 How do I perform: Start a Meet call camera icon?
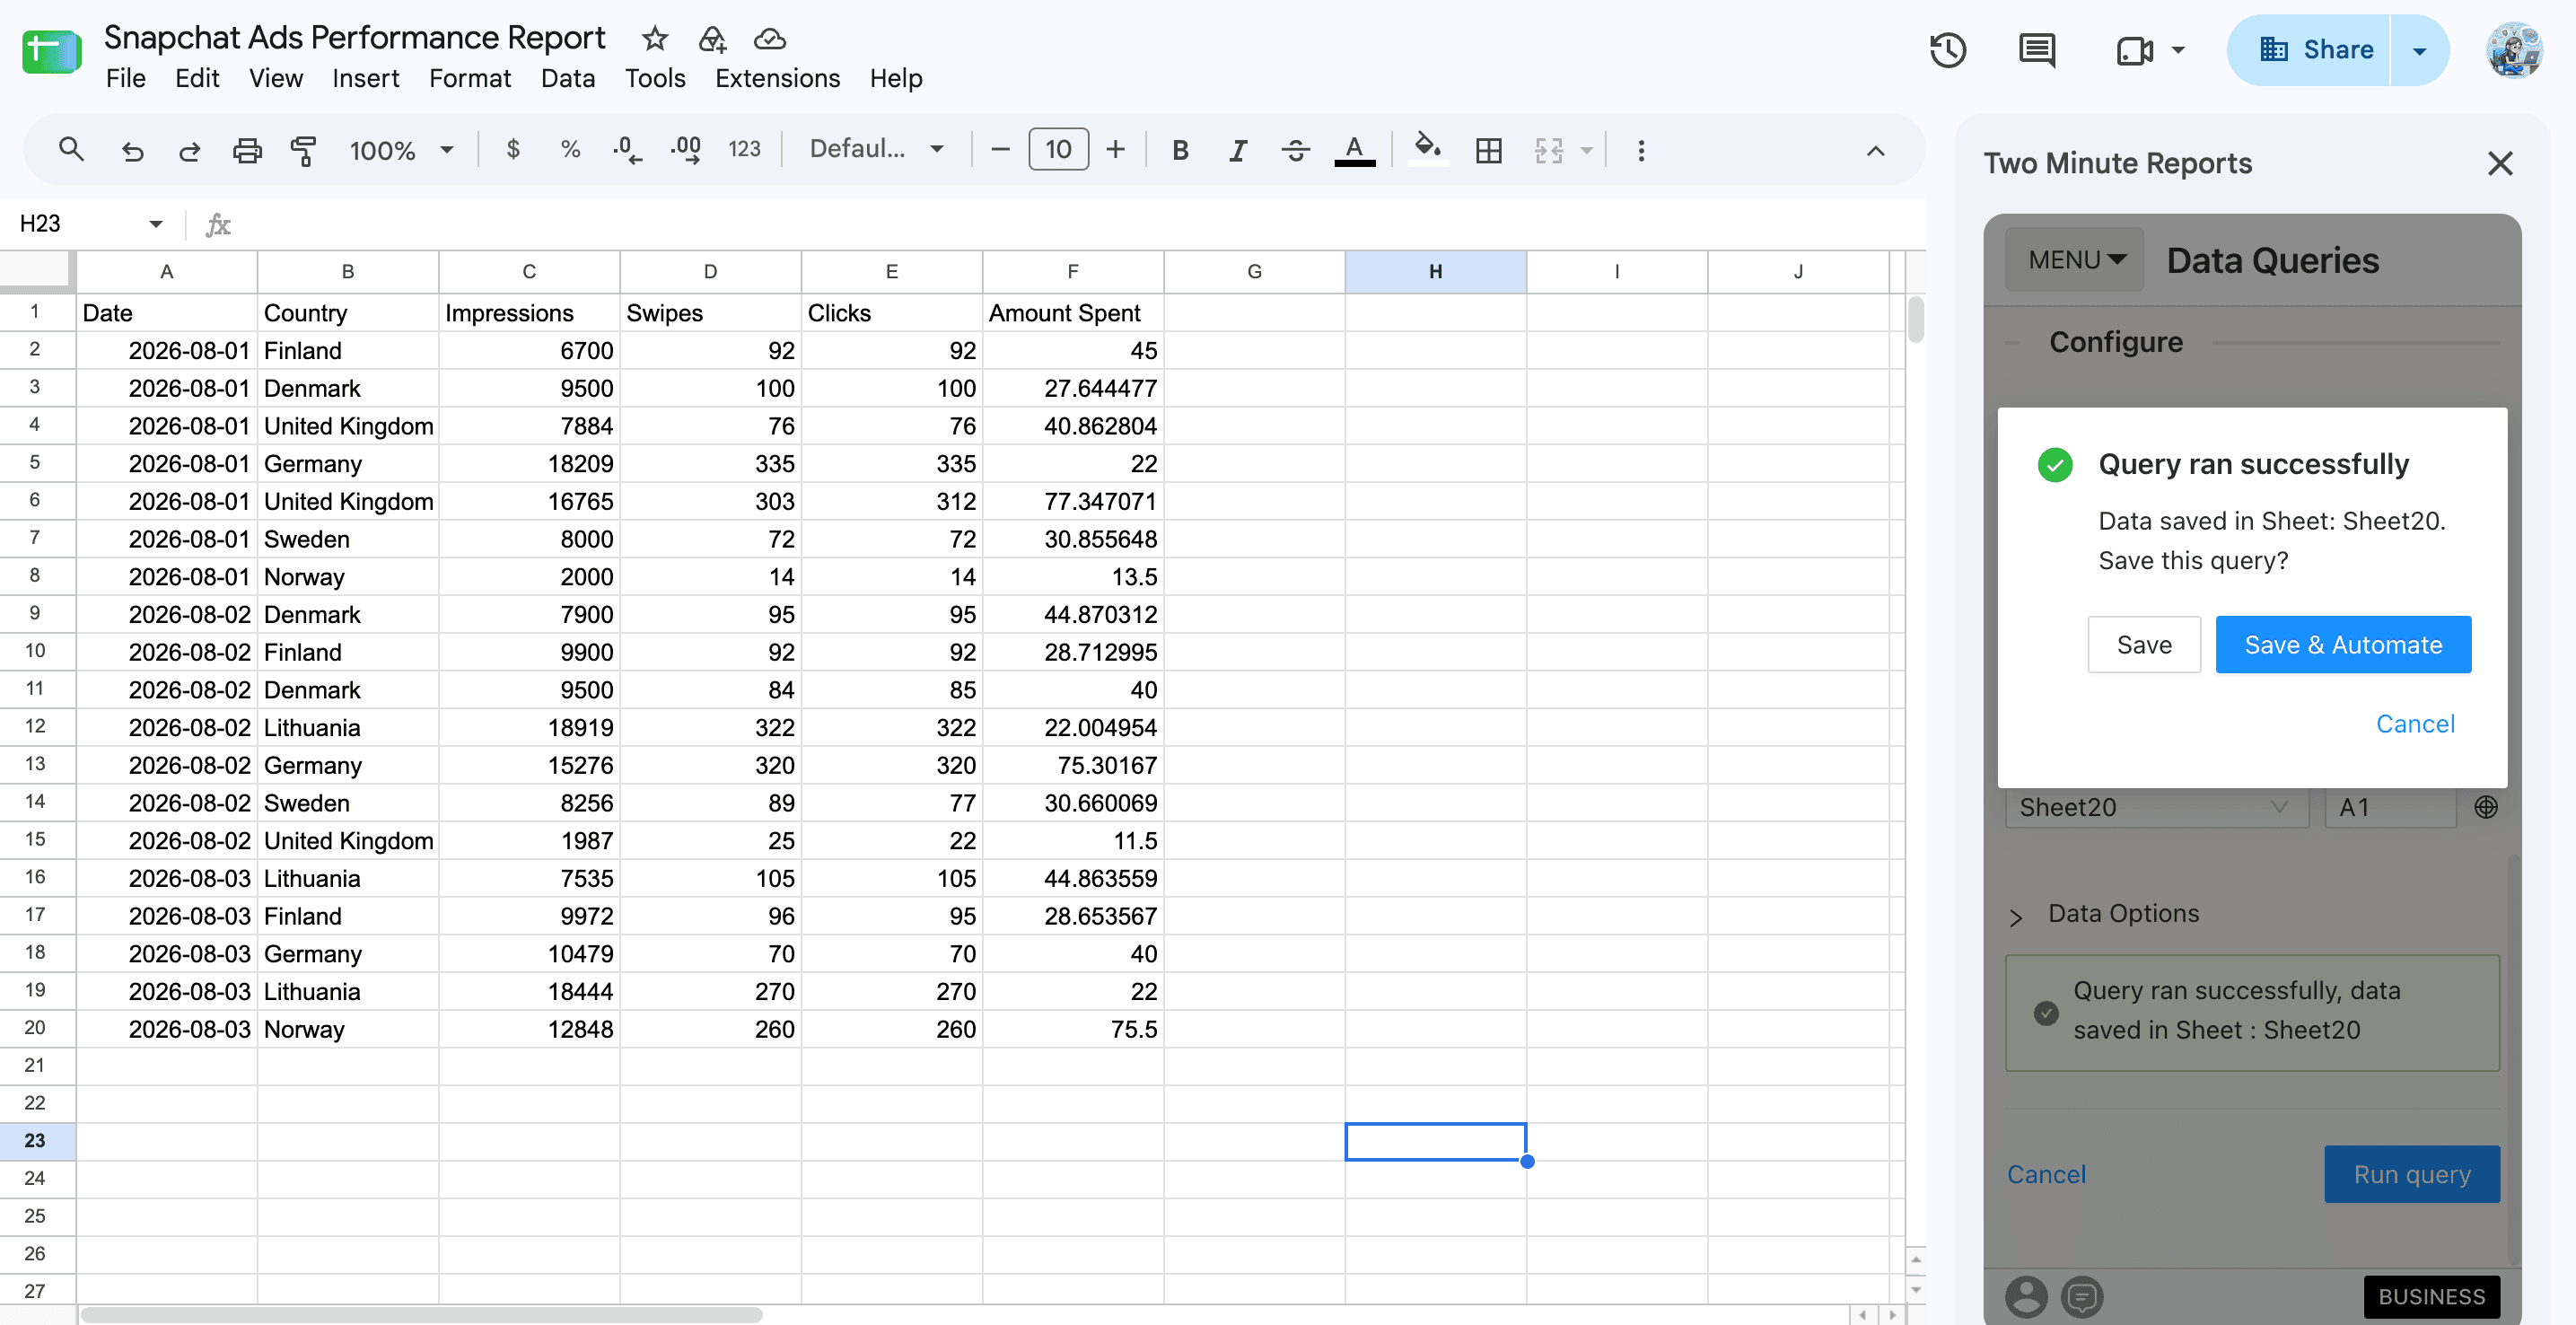pos(2134,50)
